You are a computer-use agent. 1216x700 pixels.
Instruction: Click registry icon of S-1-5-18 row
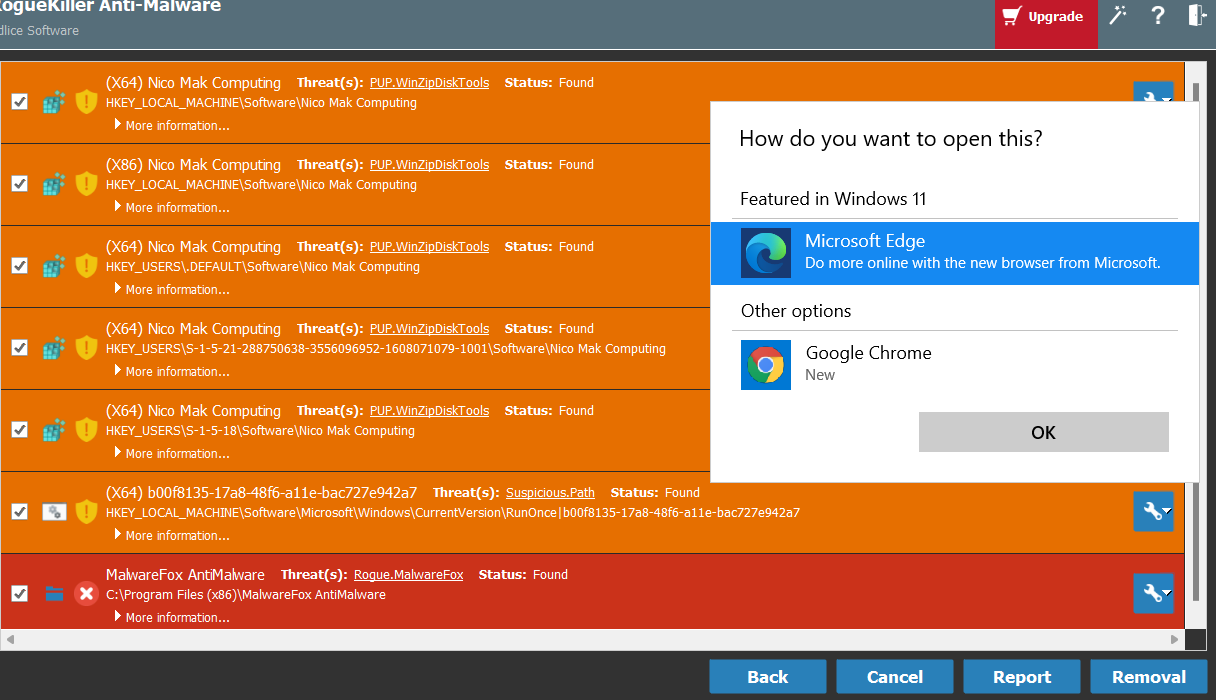pos(54,430)
